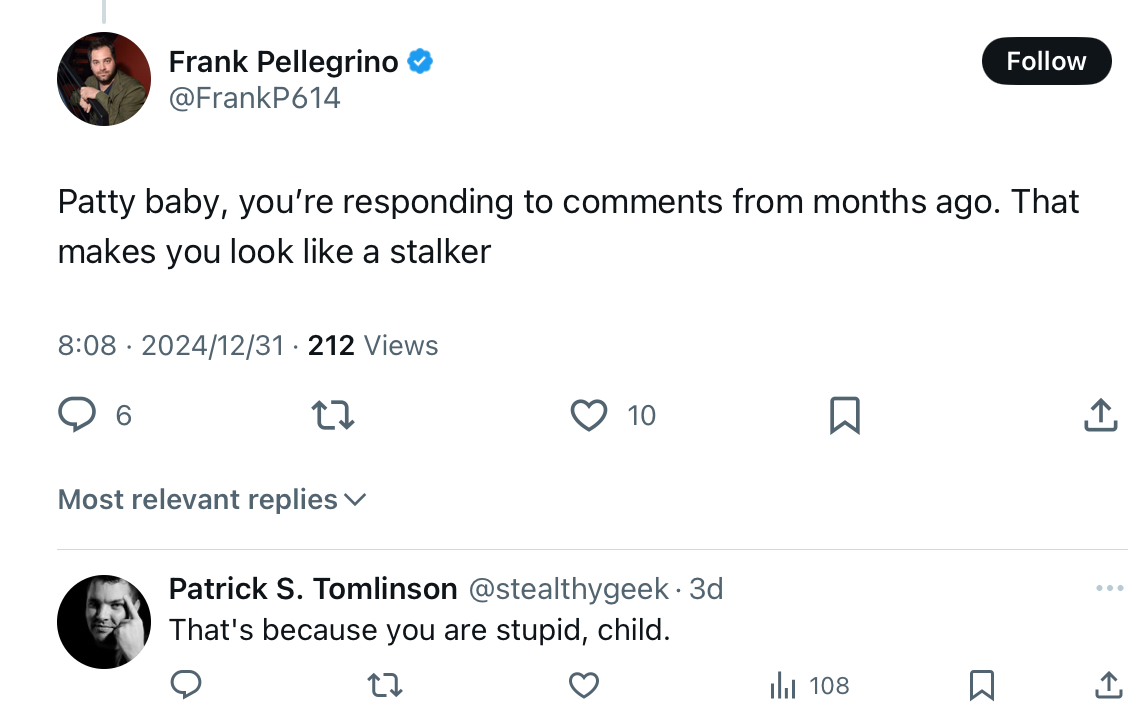Open @stealthygeek profile handle
The height and width of the screenshot is (723, 1137).
[568, 589]
